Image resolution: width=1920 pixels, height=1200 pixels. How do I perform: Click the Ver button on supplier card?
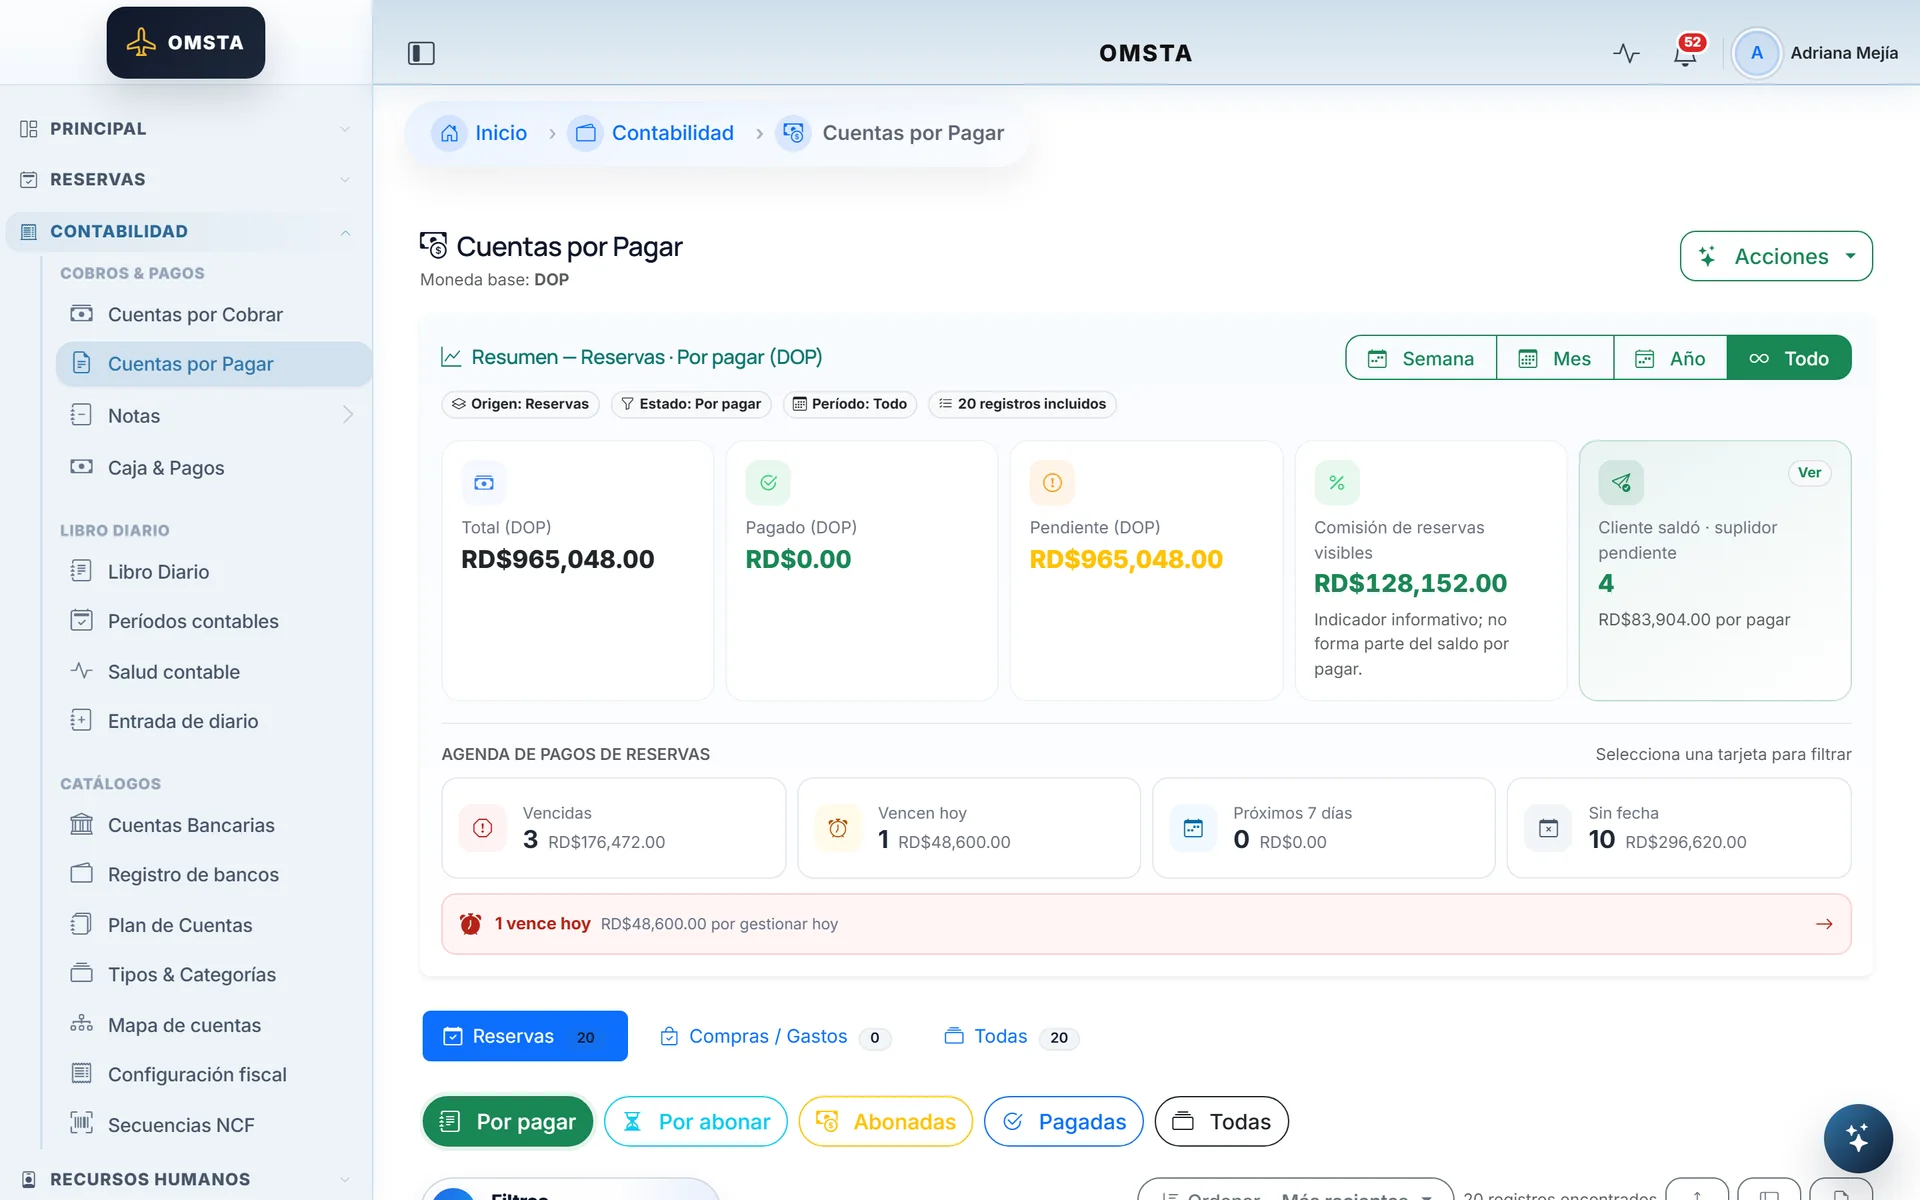[1809, 473]
